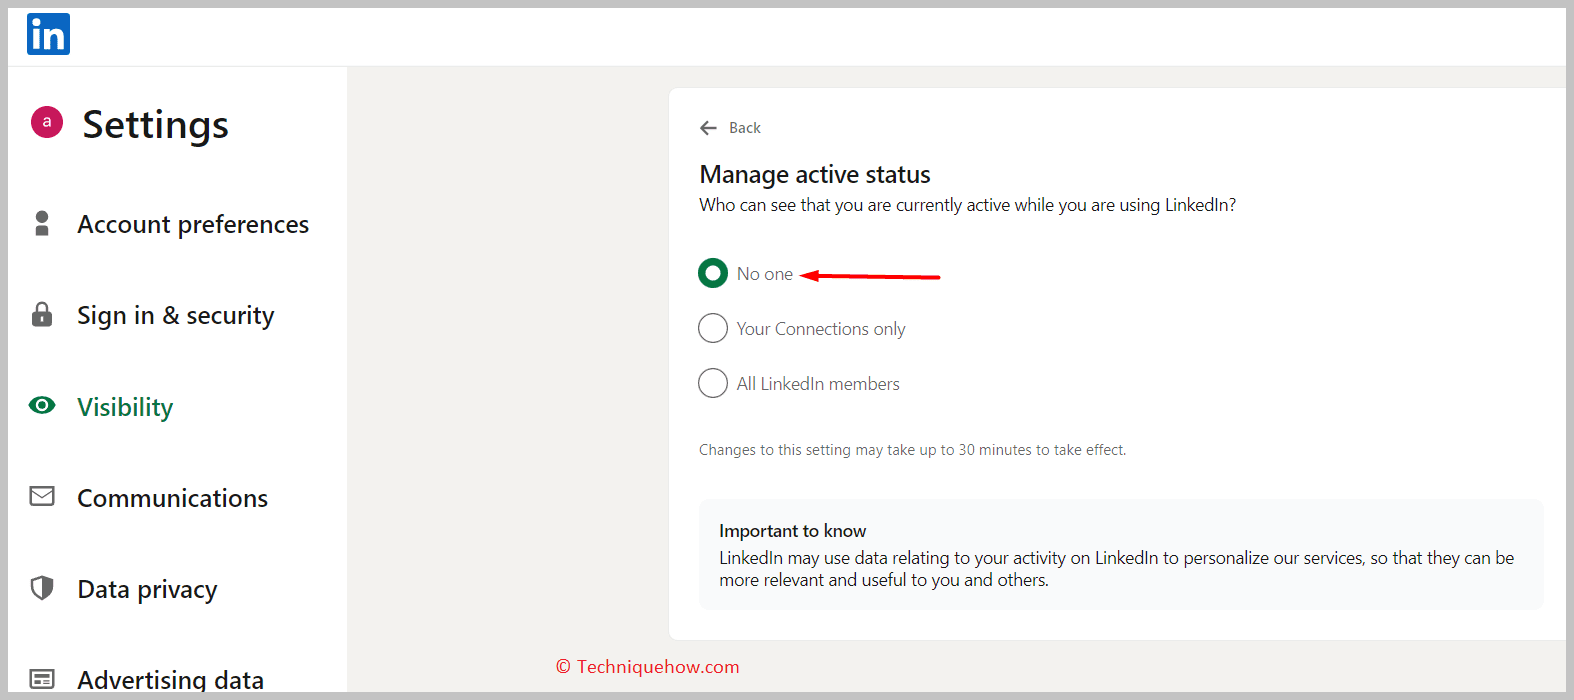Screen dimensions: 1574x700
Task: Open Sign in & security section
Action: click(x=176, y=316)
